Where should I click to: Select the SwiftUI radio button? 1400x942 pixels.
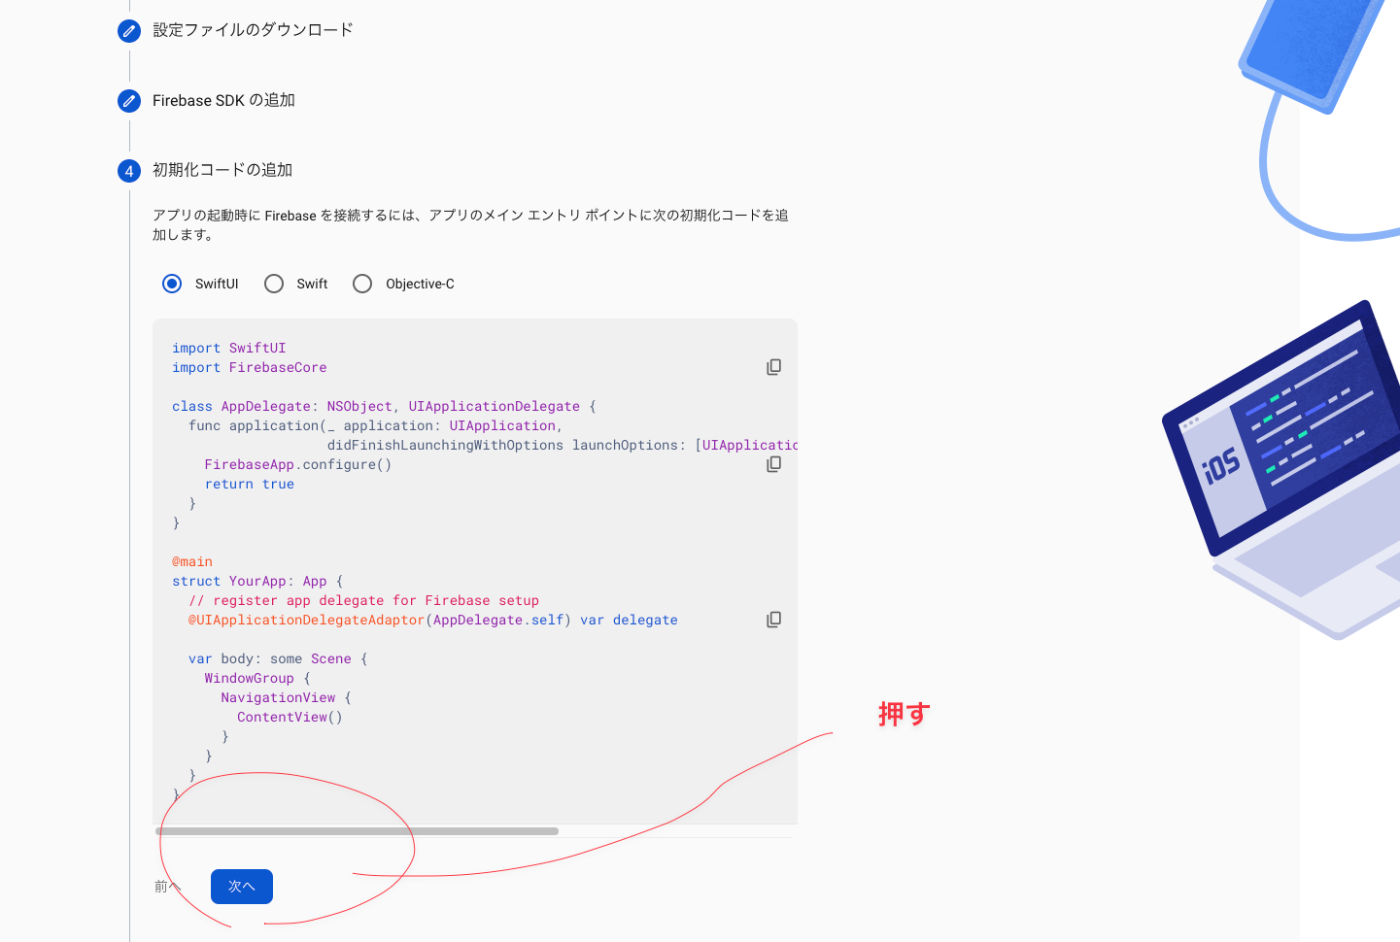tap(172, 284)
